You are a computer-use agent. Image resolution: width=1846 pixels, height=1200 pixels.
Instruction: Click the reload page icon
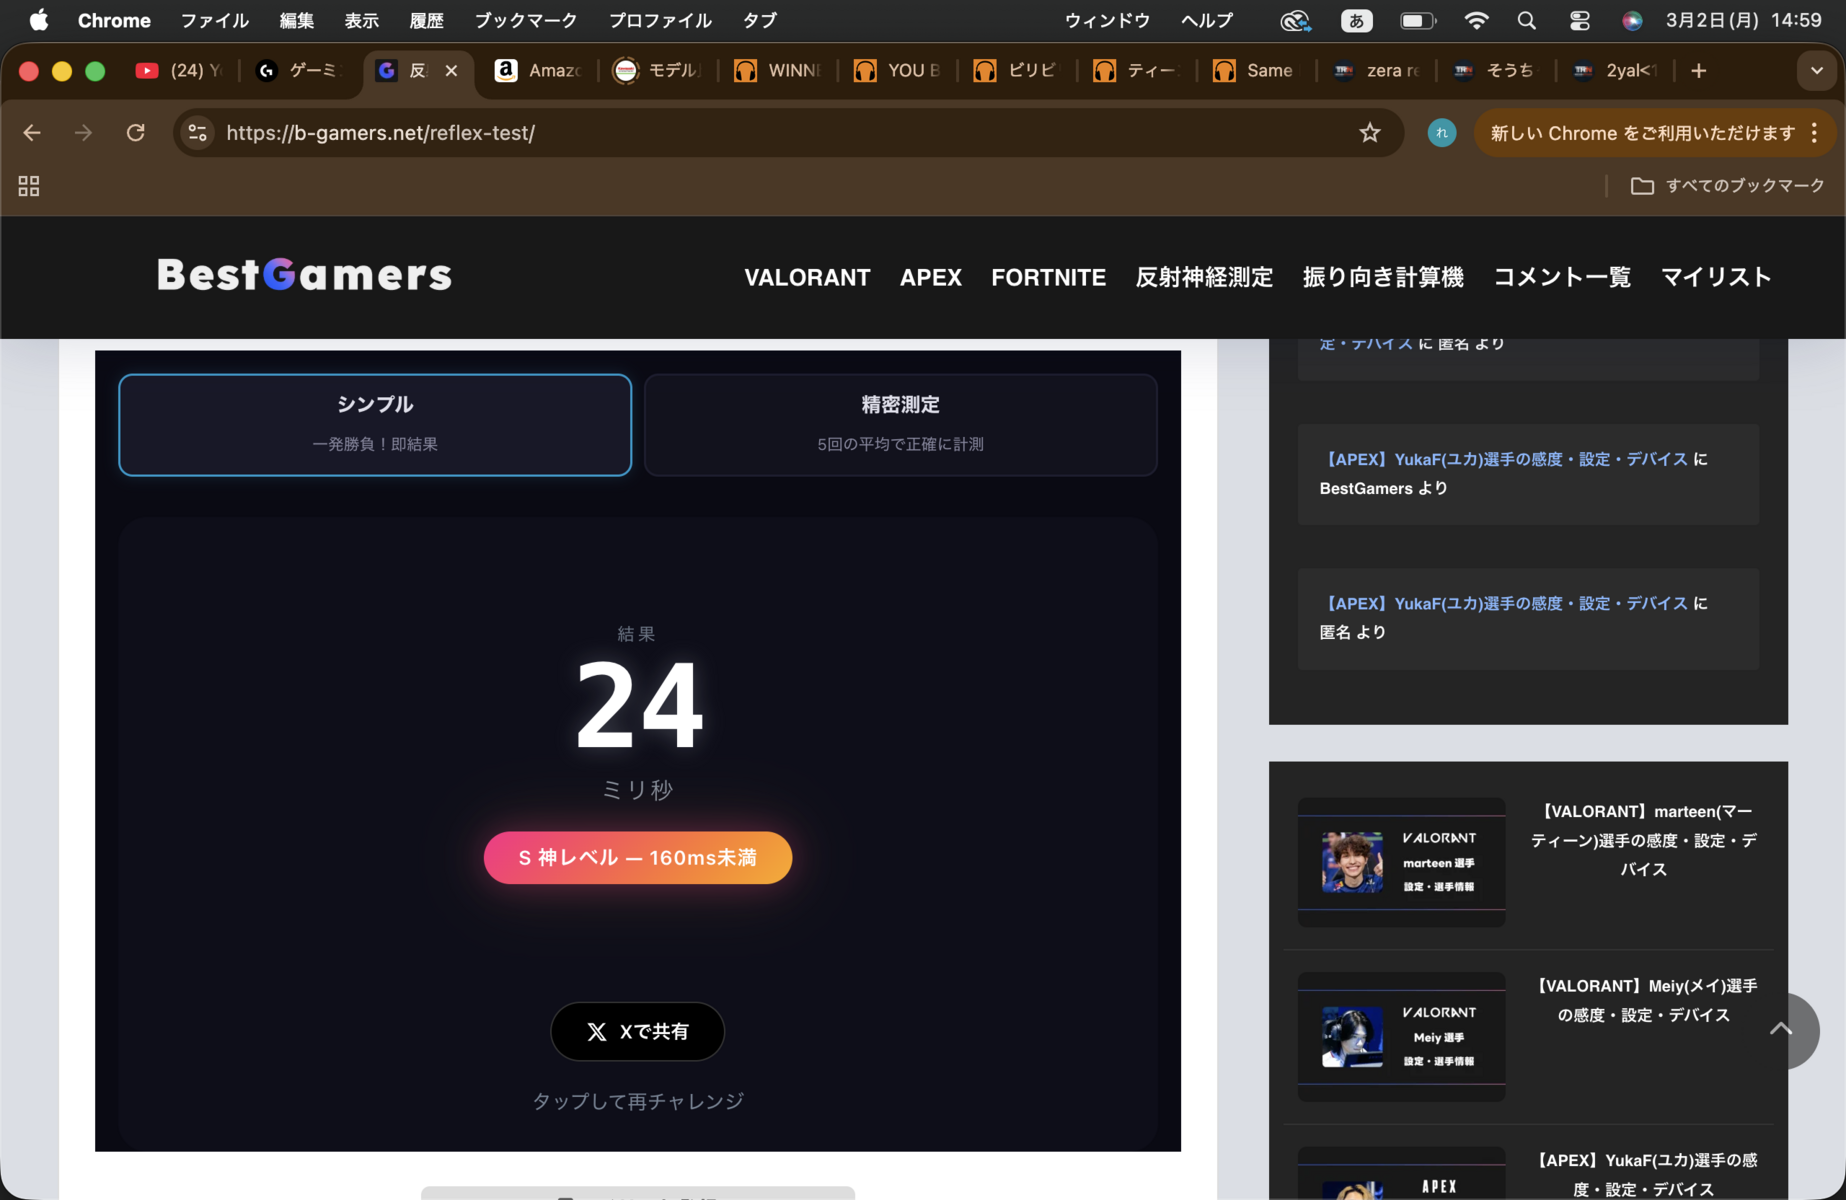pyautogui.click(x=136, y=133)
